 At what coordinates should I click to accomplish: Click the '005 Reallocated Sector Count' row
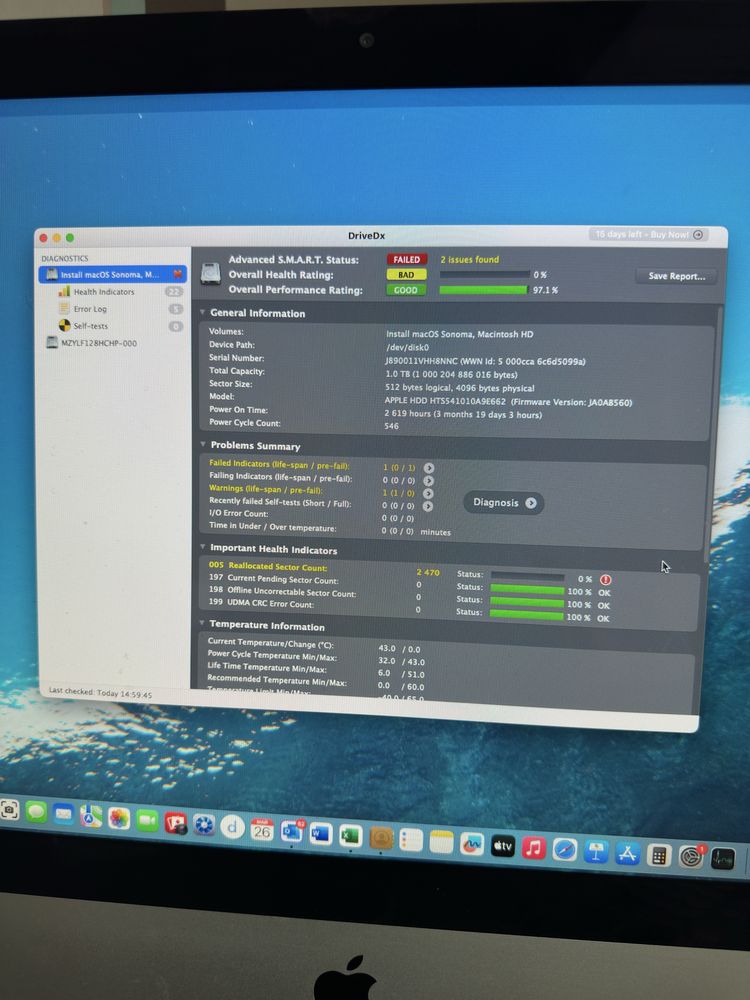click(267, 566)
